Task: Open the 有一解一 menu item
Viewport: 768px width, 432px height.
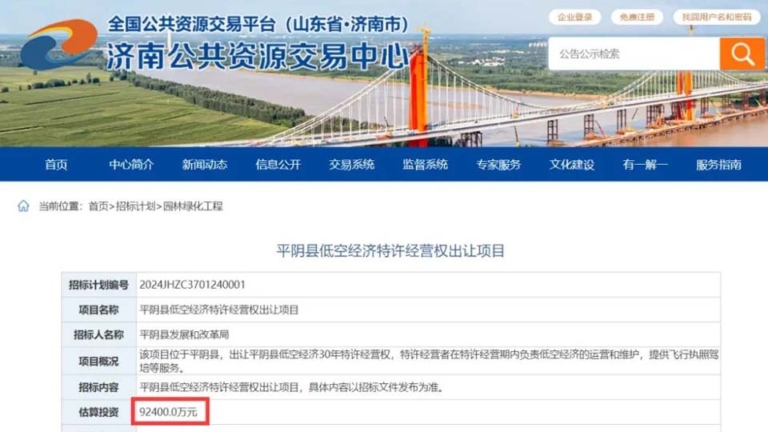Action: coord(645,165)
